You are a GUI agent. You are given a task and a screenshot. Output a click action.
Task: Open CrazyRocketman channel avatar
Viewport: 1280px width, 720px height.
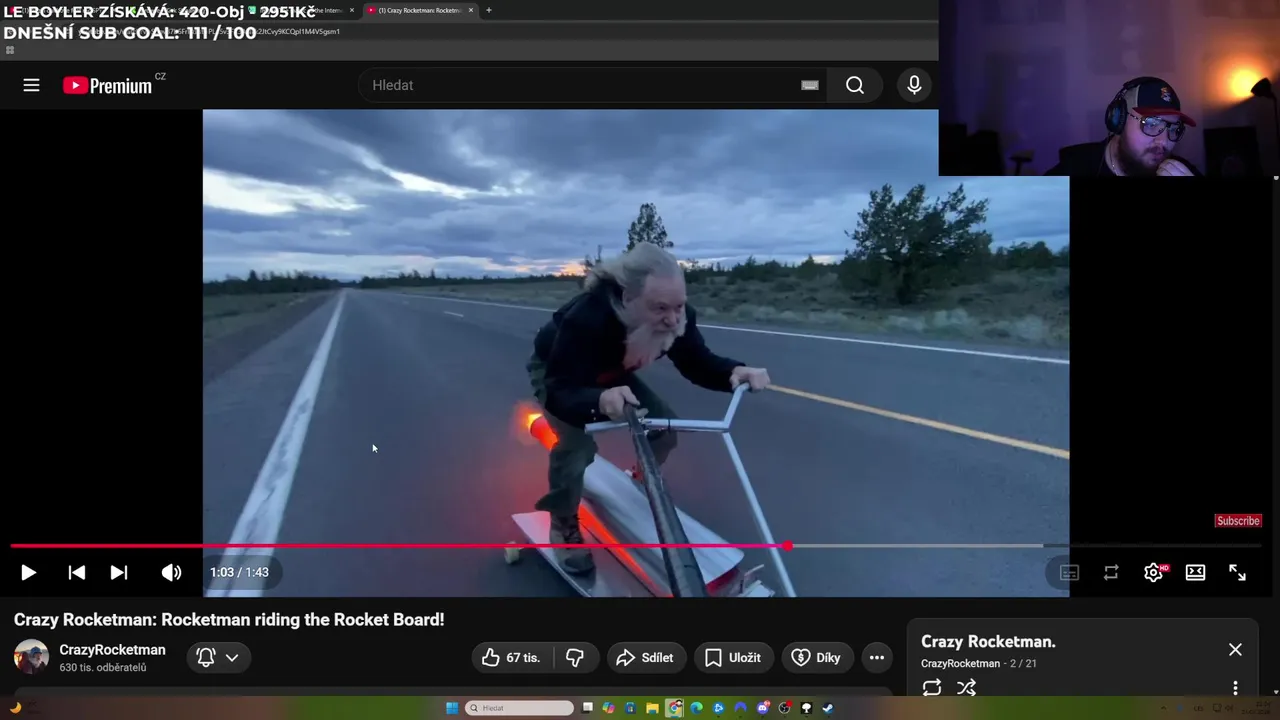pyautogui.click(x=31, y=657)
